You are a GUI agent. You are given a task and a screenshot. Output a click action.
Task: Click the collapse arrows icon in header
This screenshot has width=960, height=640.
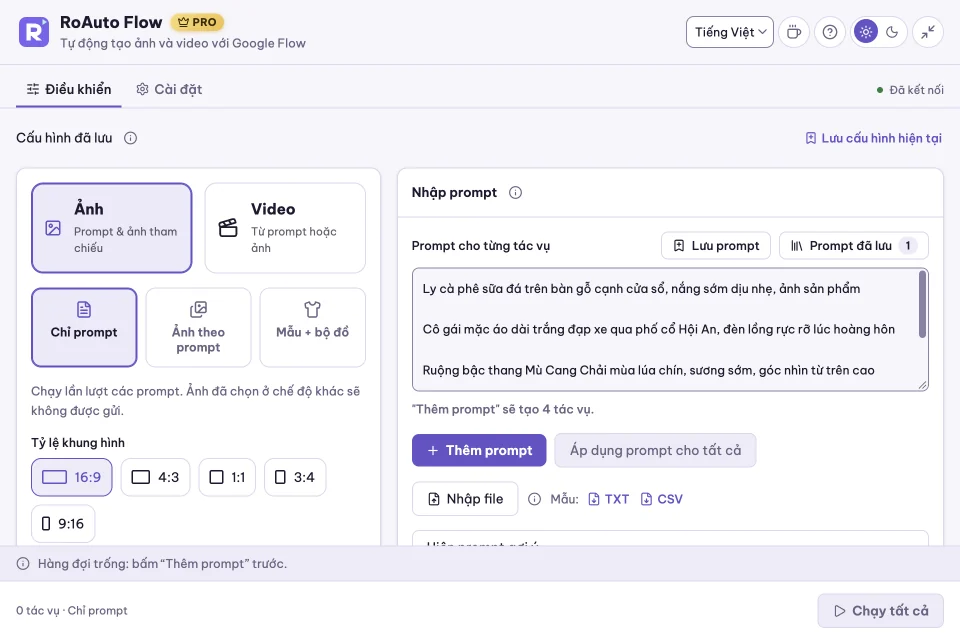(x=928, y=32)
